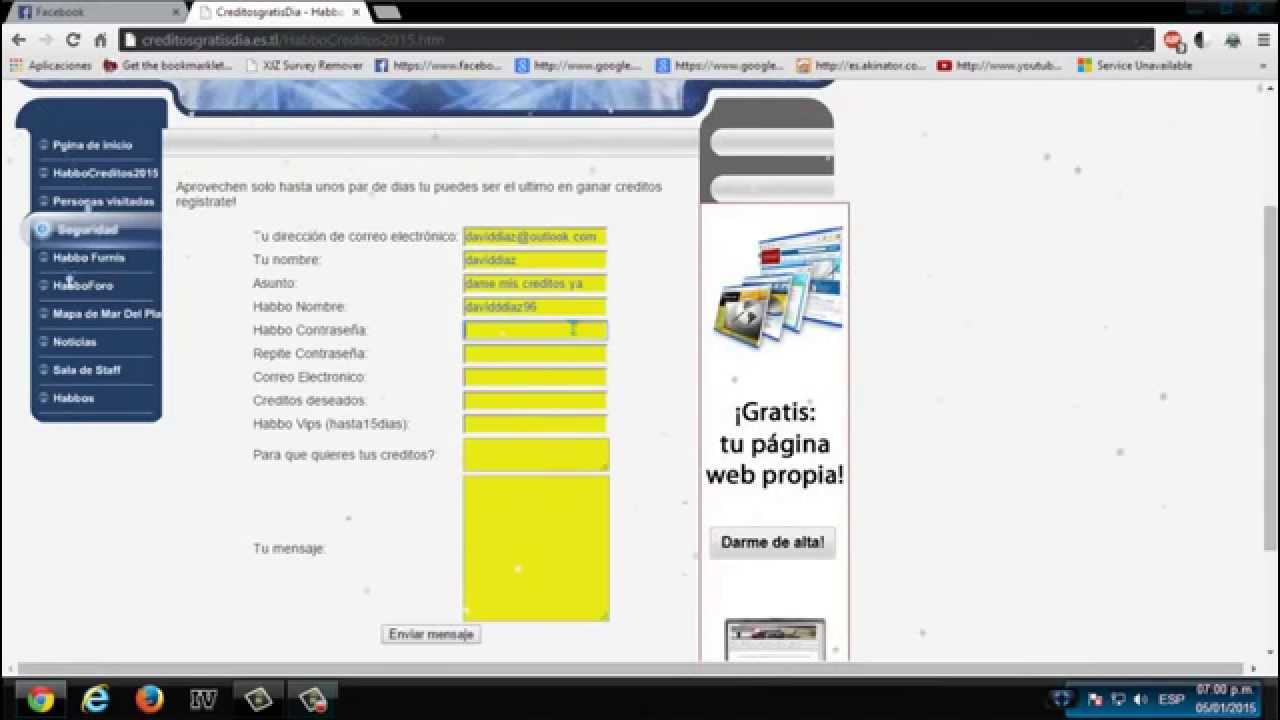
Task: Focus the 'Habbo Vips (hasta15dias)' field
Action: [535, 424]
